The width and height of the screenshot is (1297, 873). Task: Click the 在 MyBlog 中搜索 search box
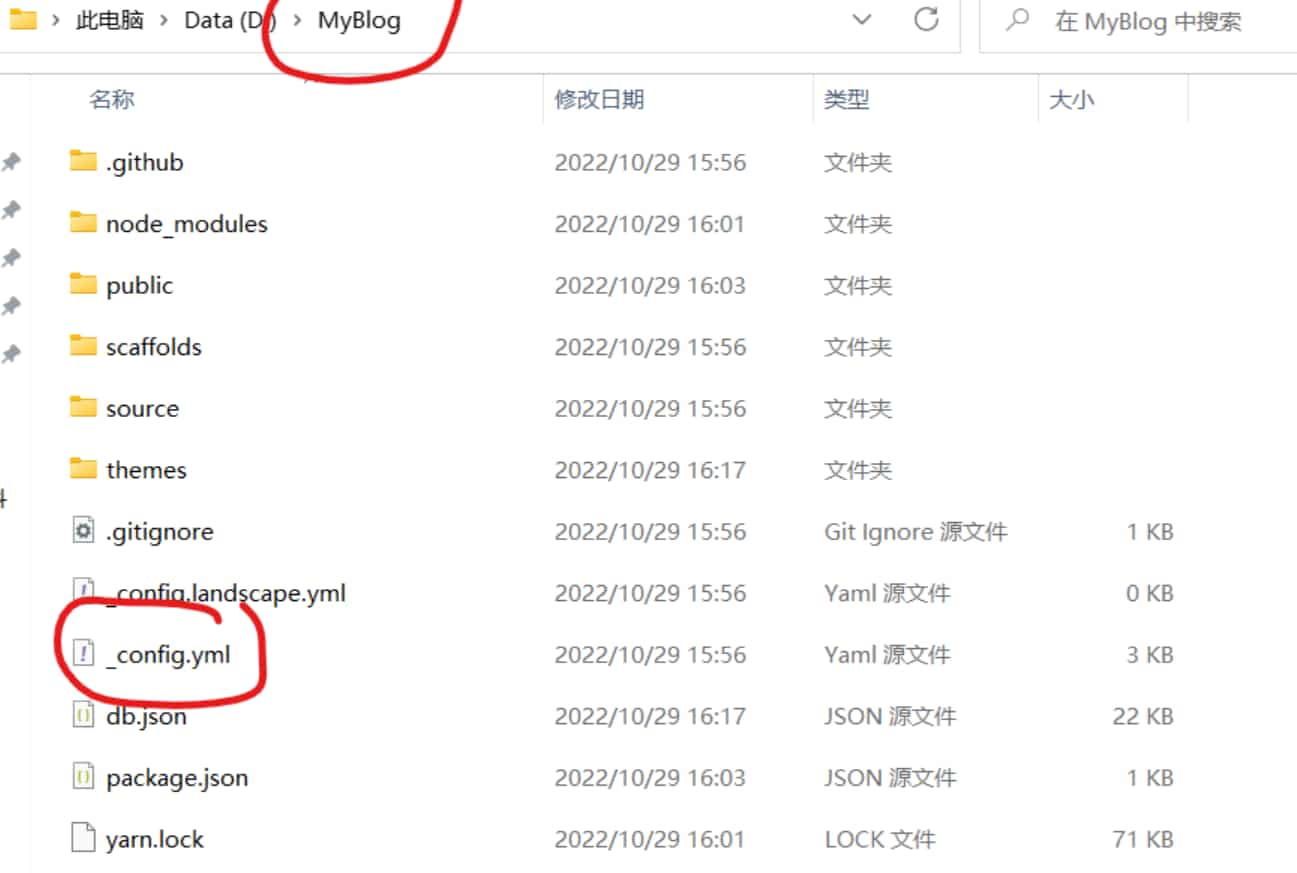coord(1150,21)
